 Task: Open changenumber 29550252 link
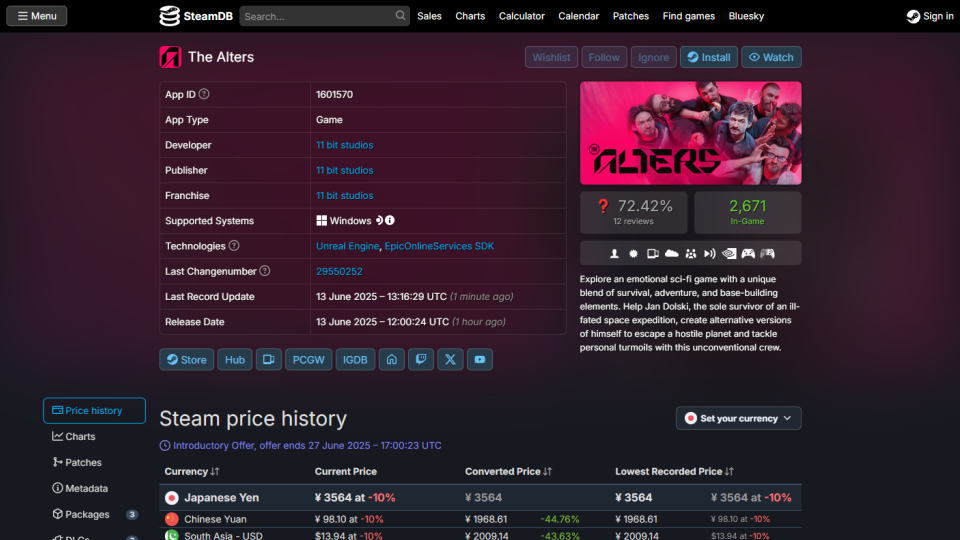339,271
